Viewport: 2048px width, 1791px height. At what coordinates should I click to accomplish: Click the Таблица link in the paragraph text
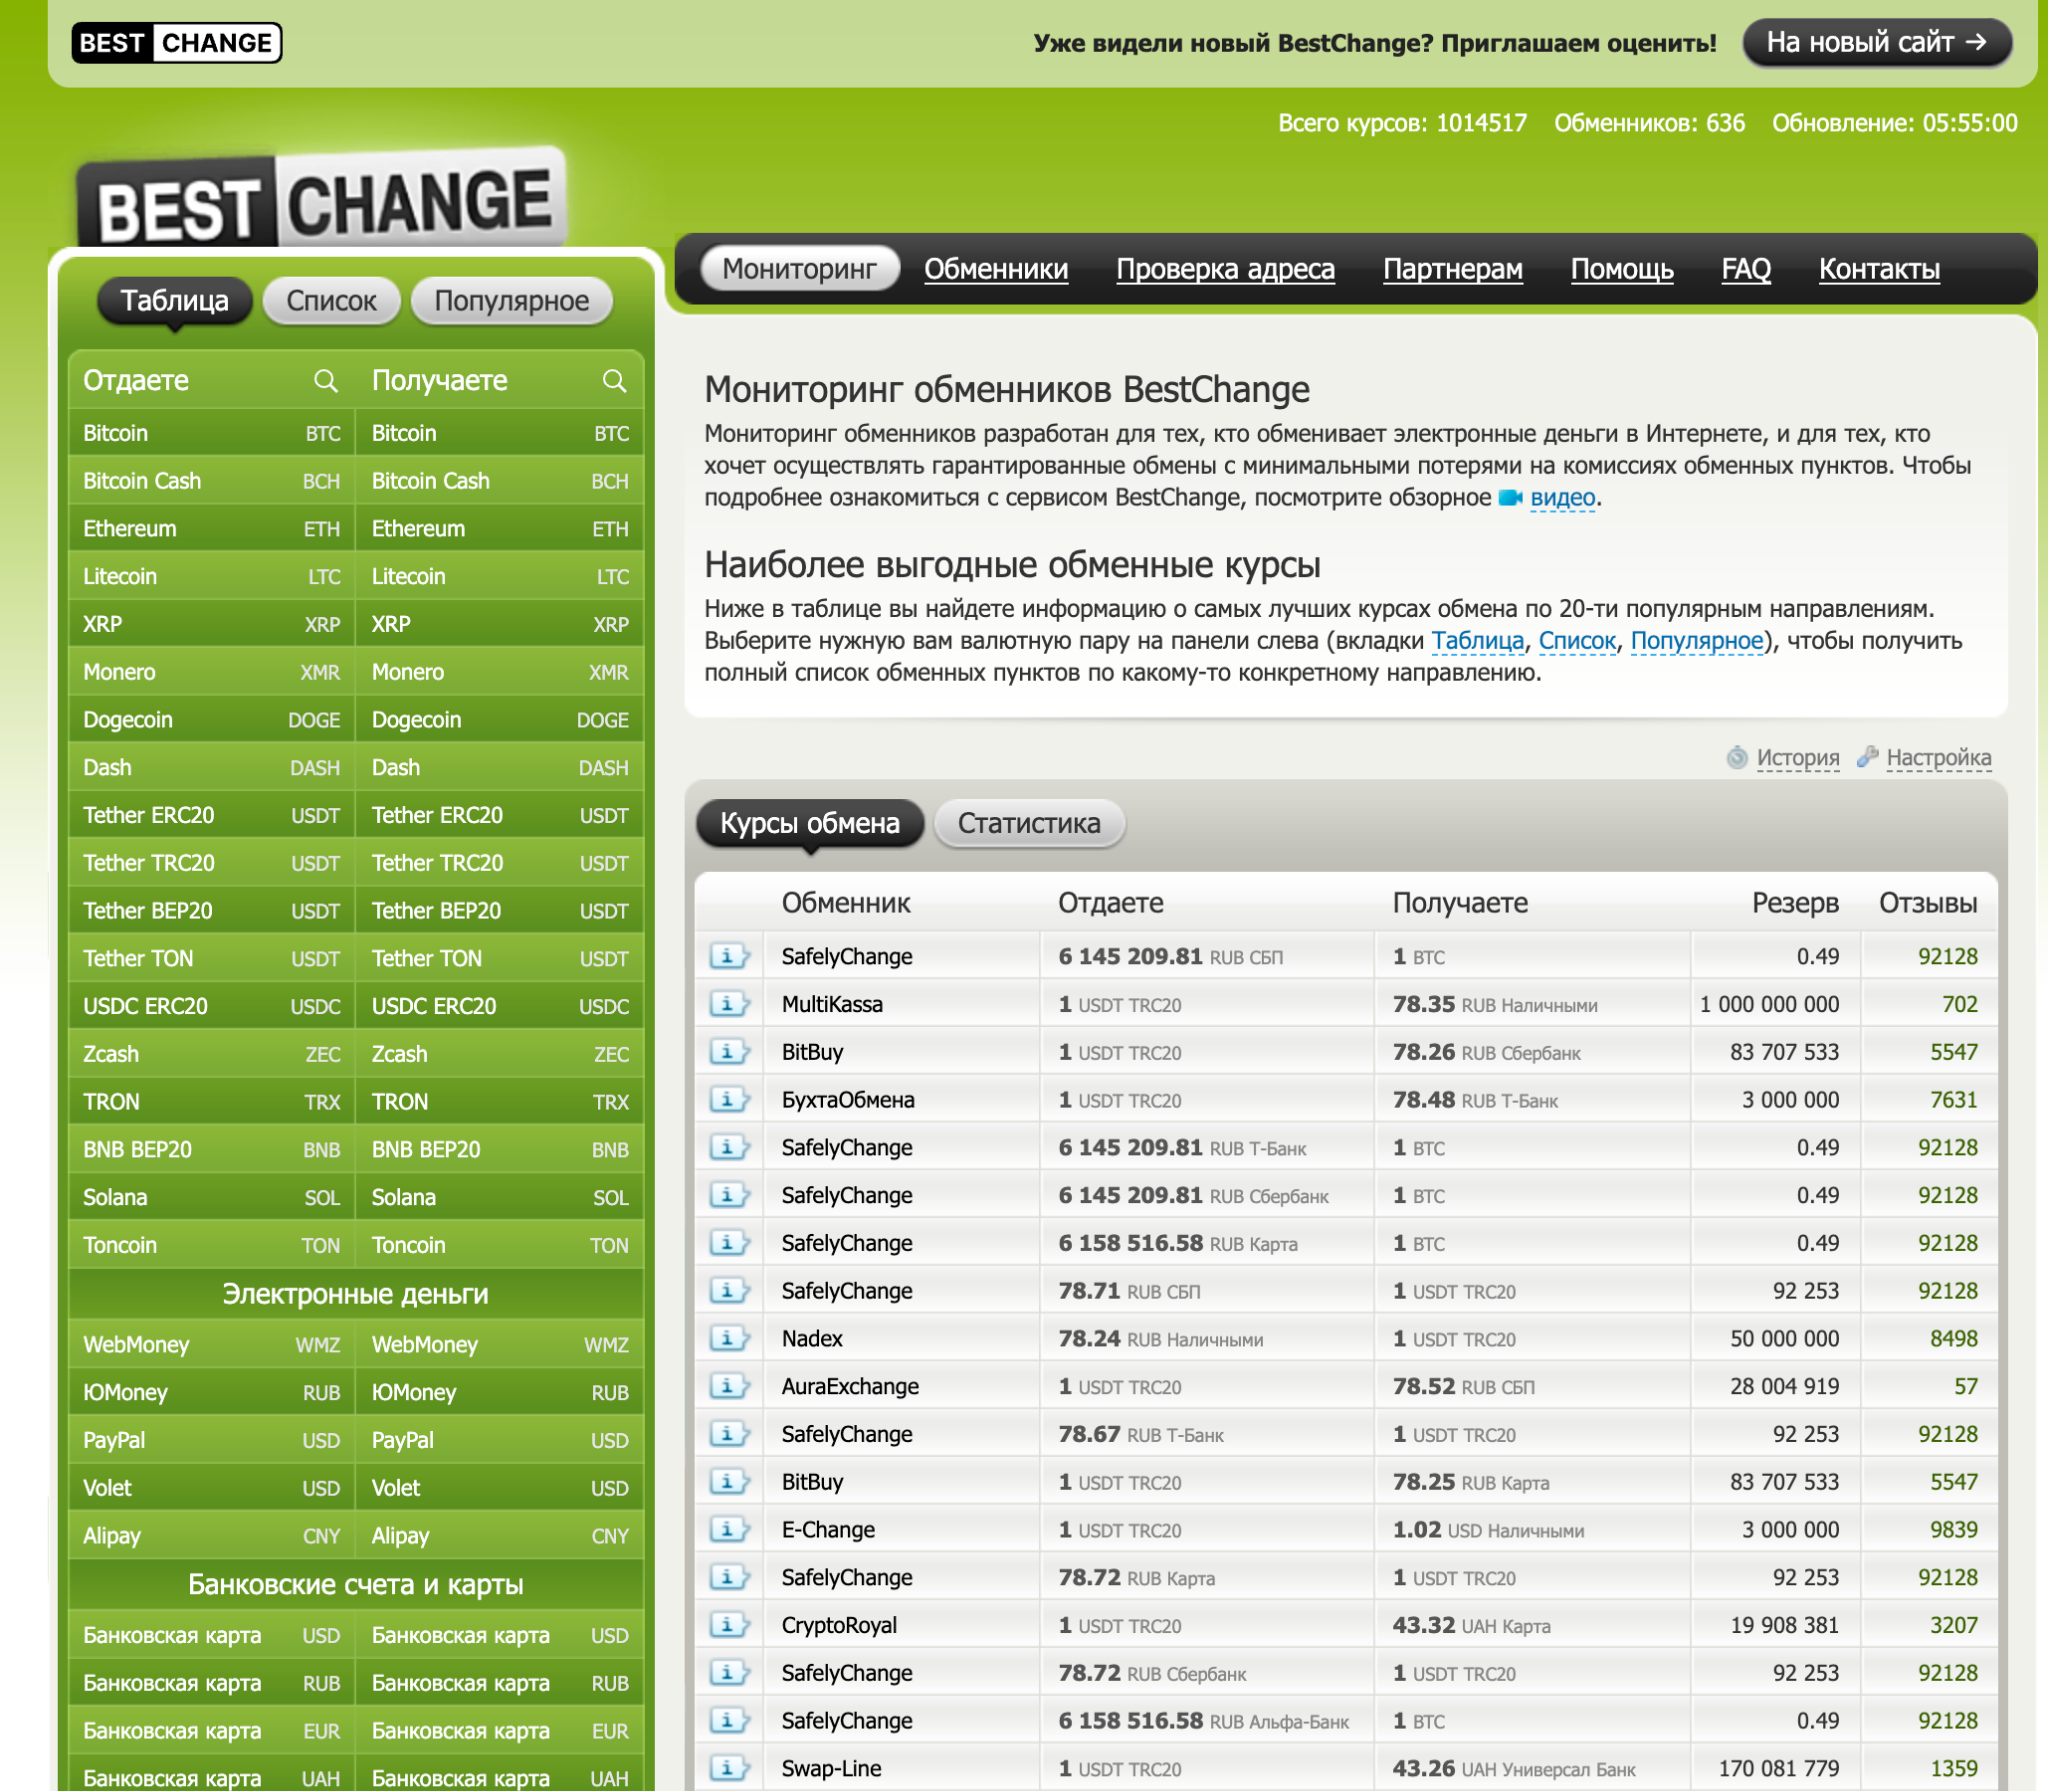(1478, 641)
